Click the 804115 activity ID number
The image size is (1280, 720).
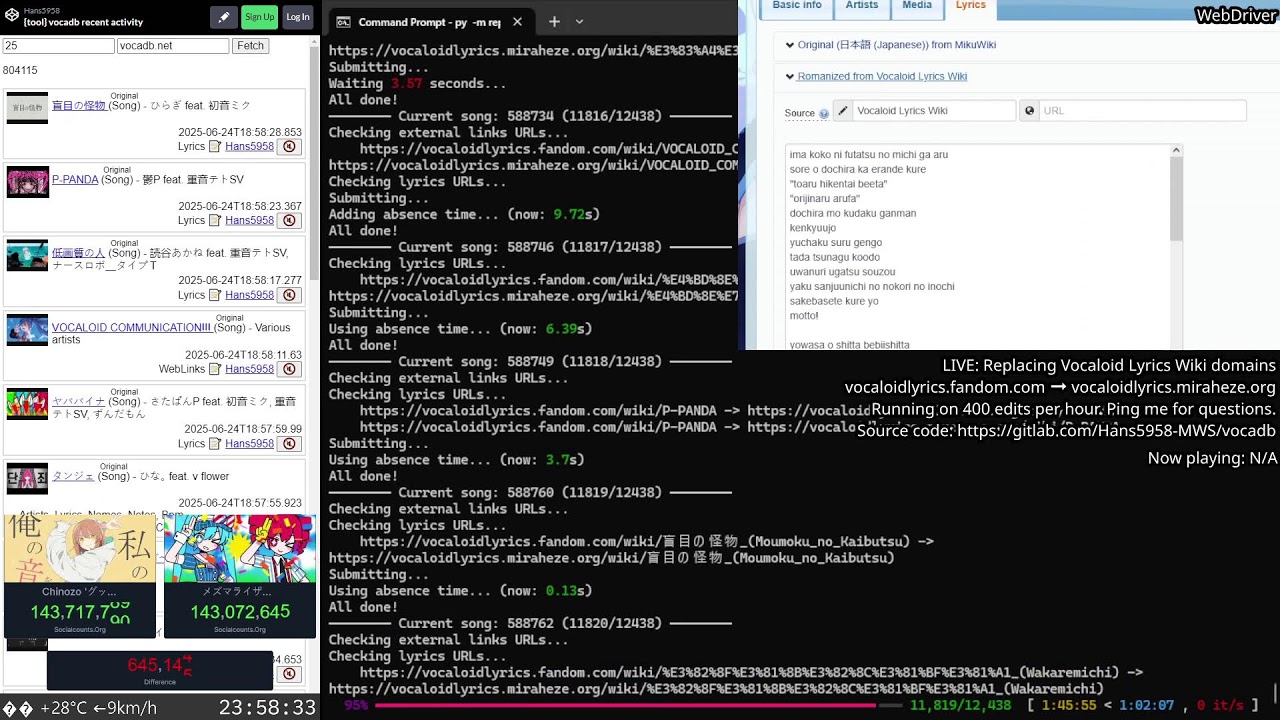(20, 70)
